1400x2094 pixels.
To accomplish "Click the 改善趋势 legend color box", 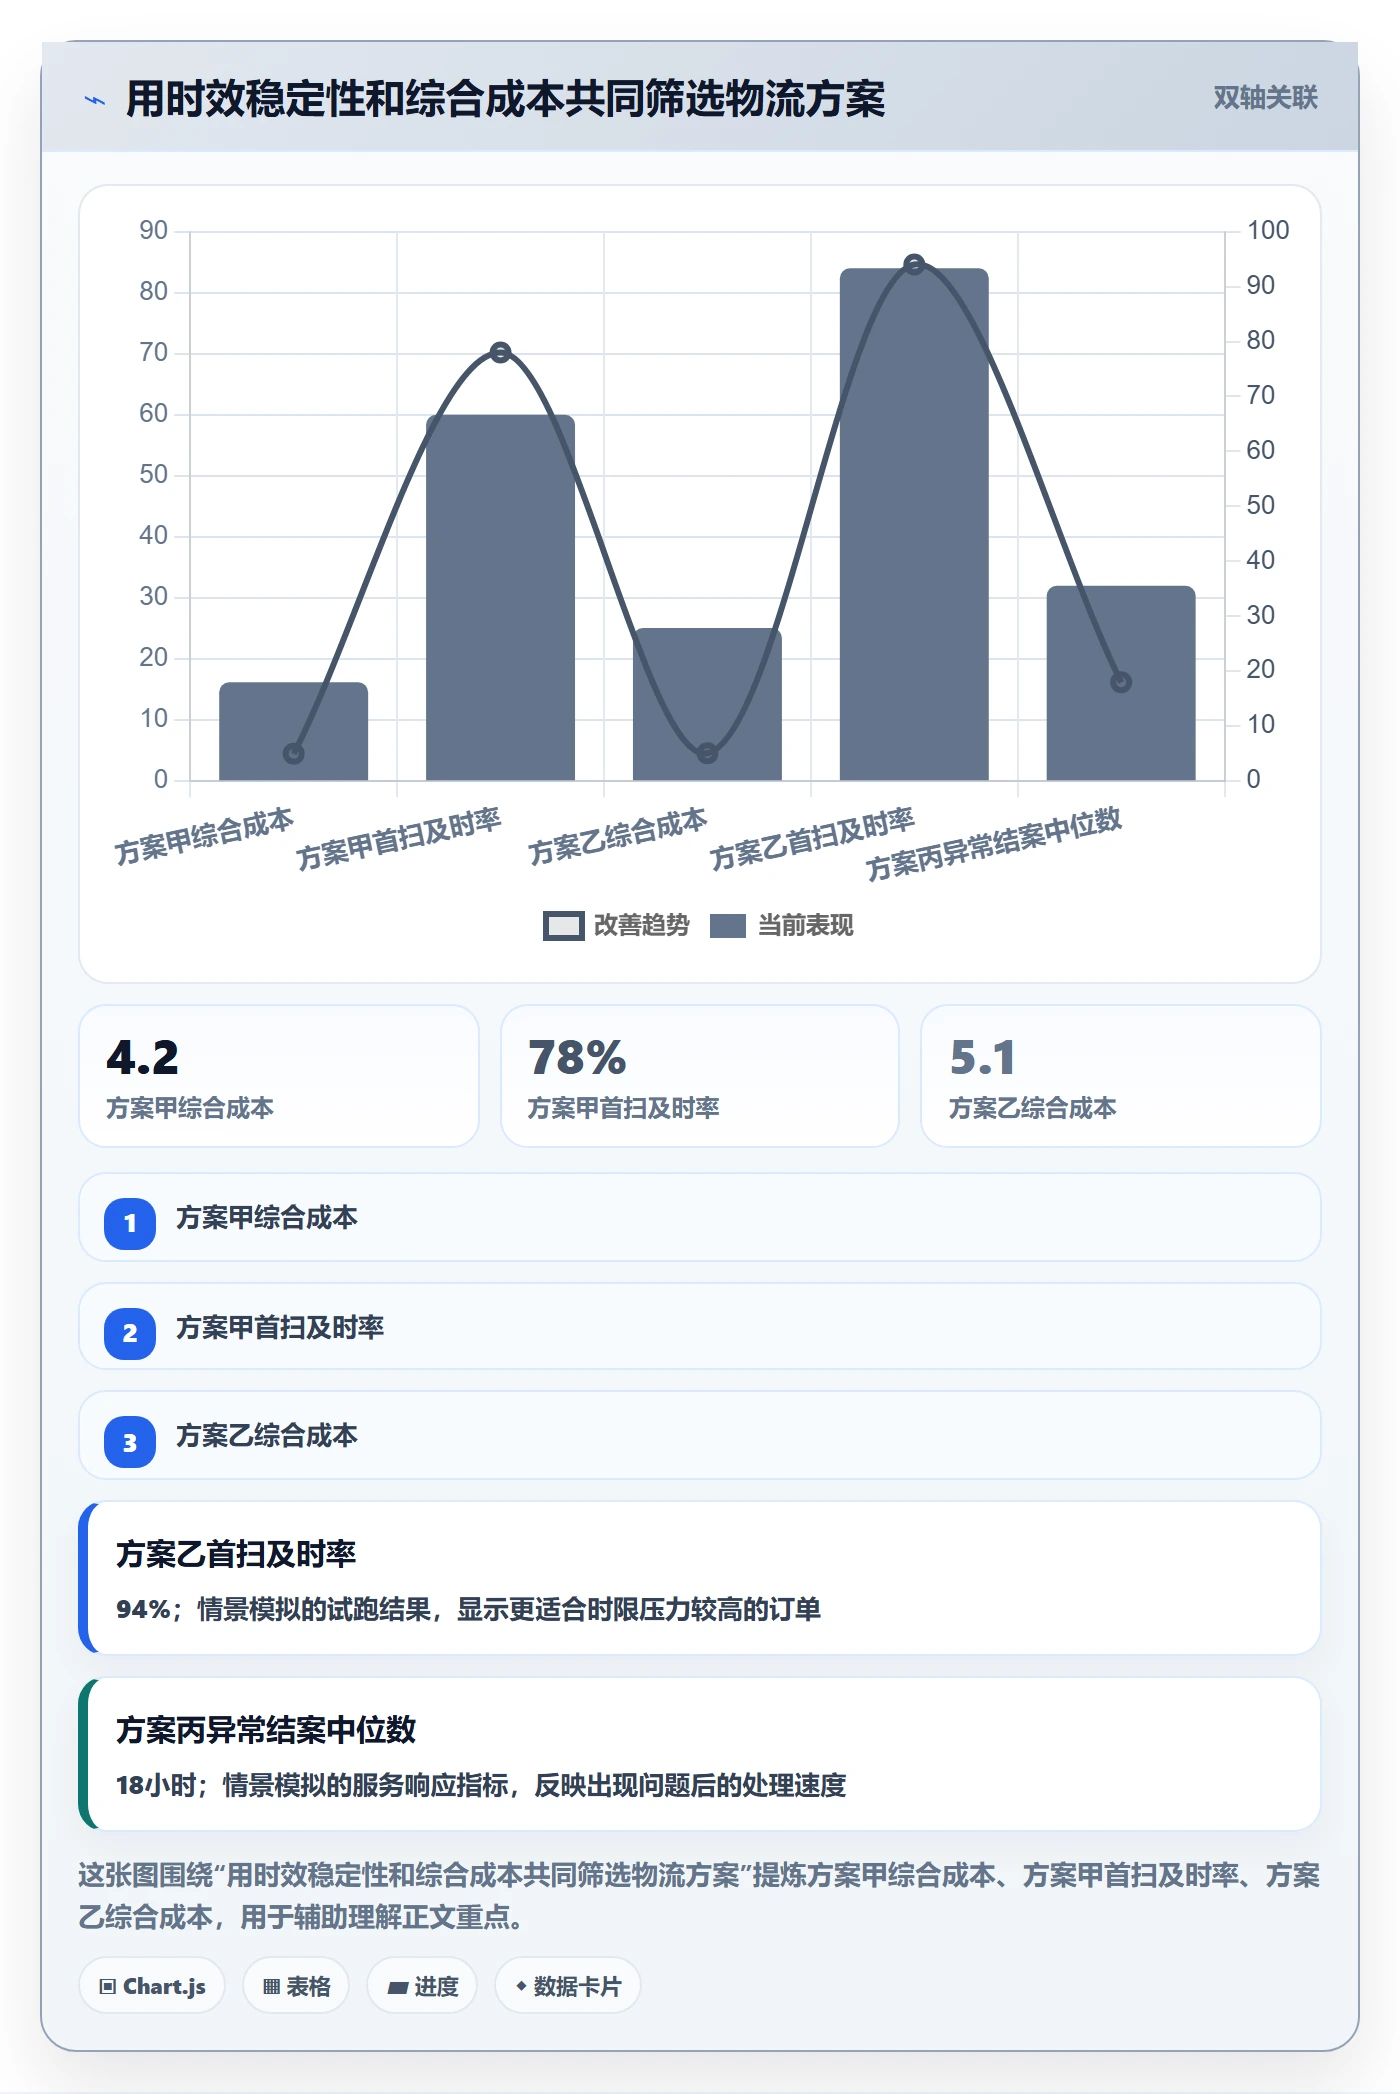I will click(x=564, y=926).
